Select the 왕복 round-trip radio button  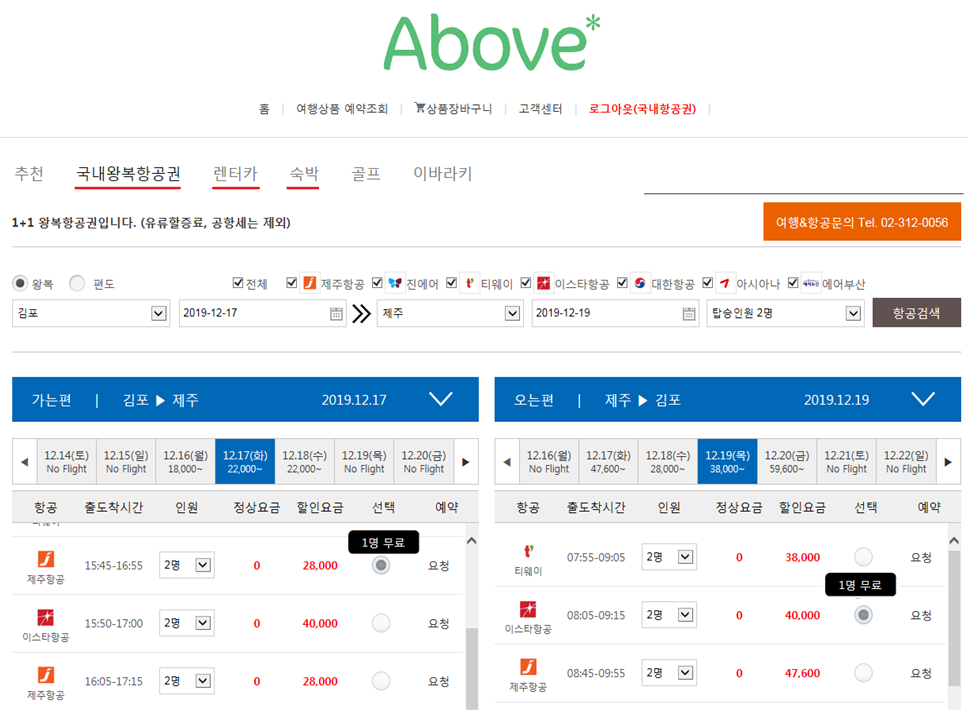click(20, 283)
